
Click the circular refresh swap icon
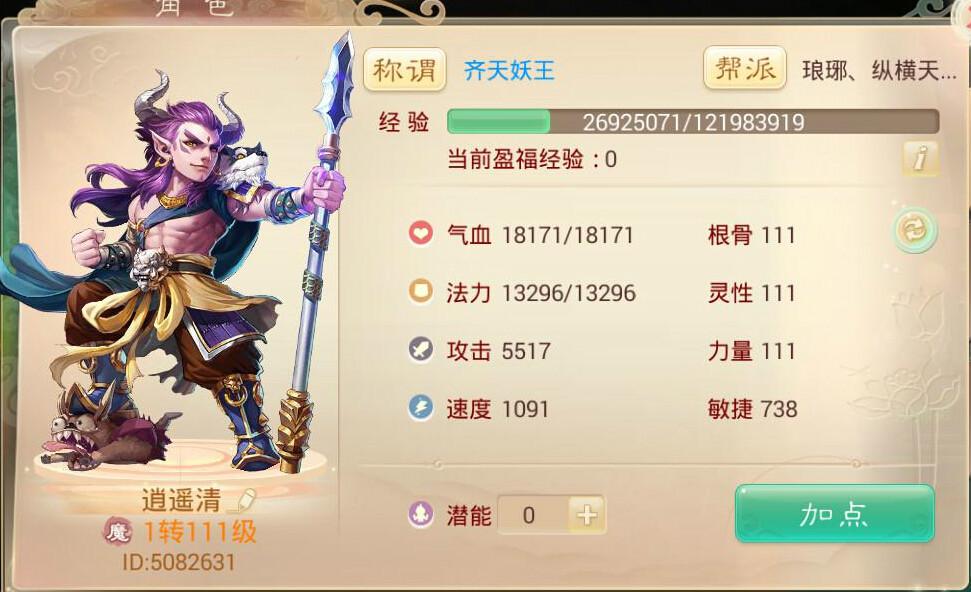(x=915, y=231)
